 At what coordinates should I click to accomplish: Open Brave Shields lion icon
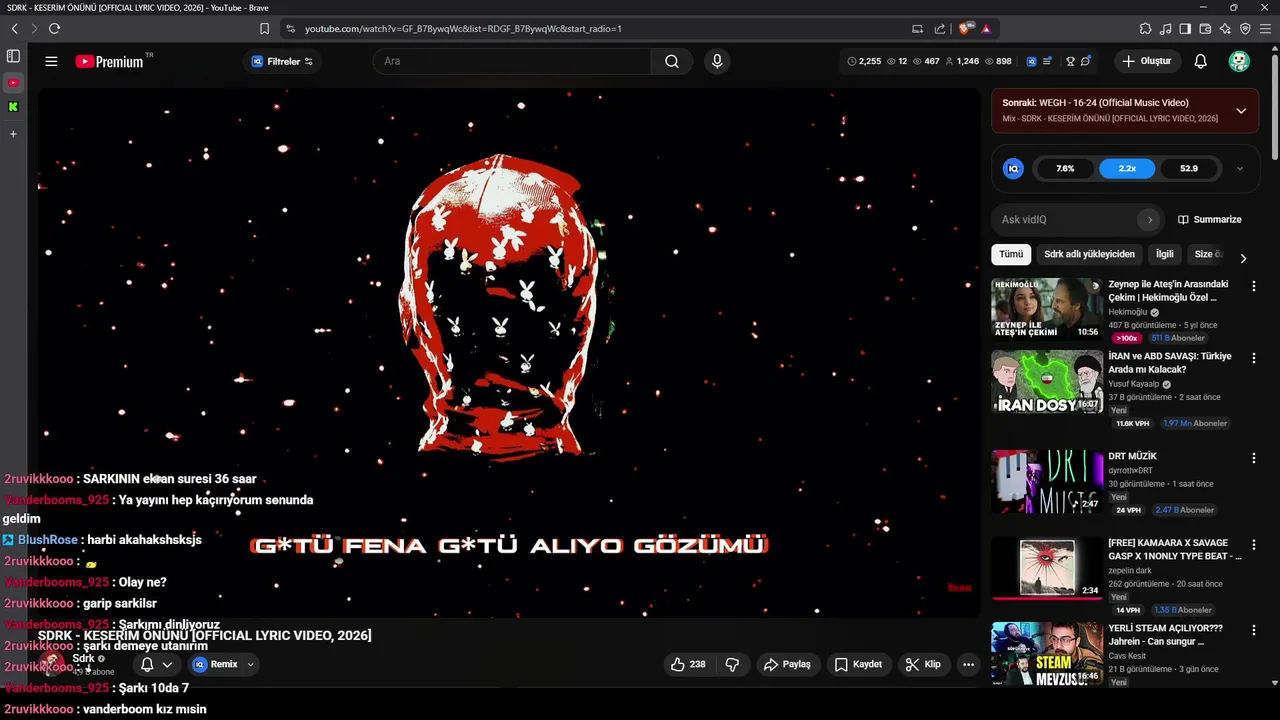pos(965,28)
